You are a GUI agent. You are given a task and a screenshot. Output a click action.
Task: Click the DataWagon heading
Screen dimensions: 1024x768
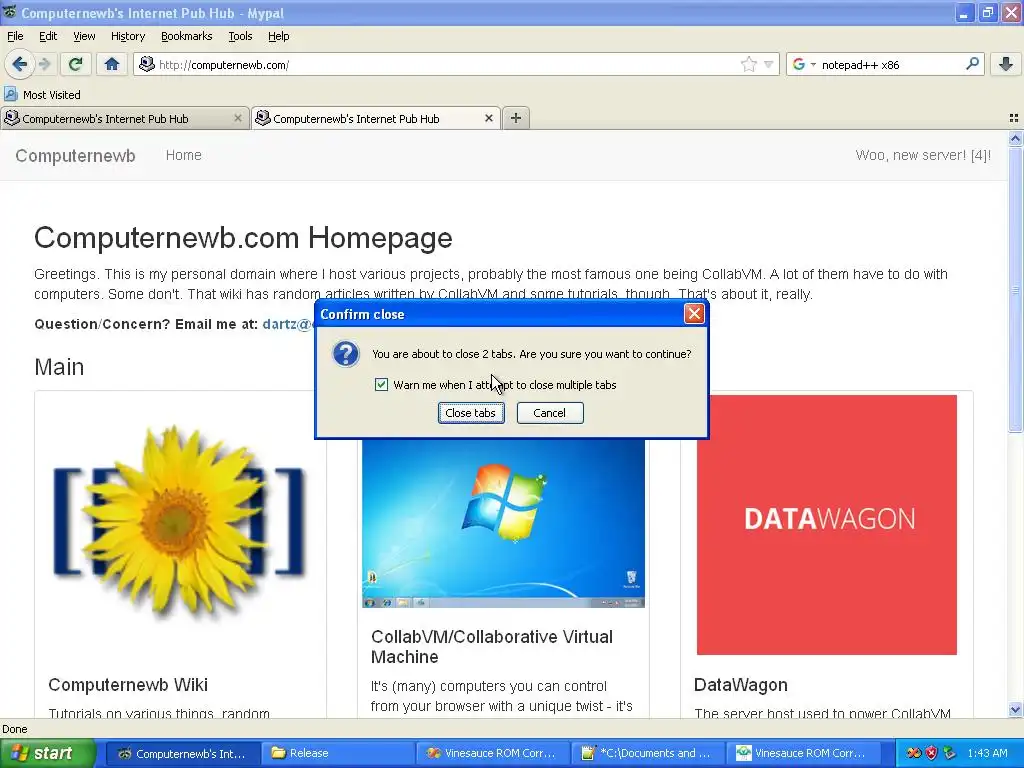741,684
